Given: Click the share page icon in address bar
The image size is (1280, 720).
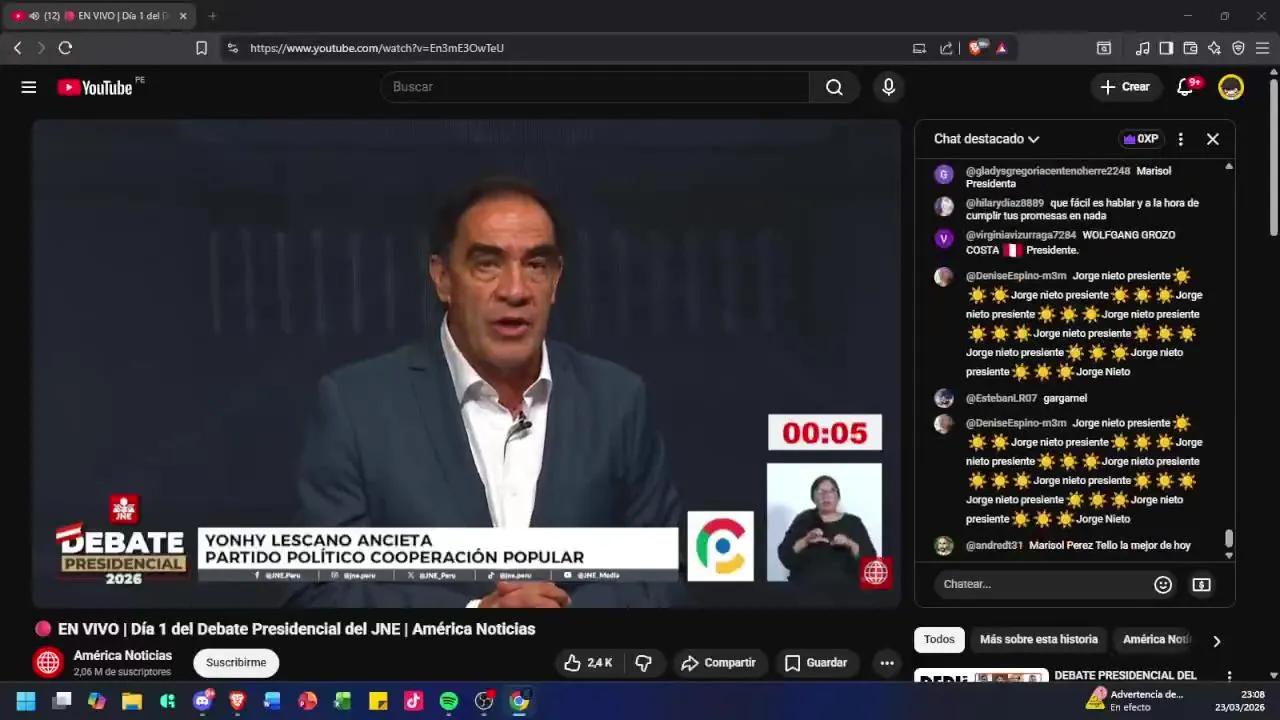Looking at the screenshot, I should tap(946, 48).
